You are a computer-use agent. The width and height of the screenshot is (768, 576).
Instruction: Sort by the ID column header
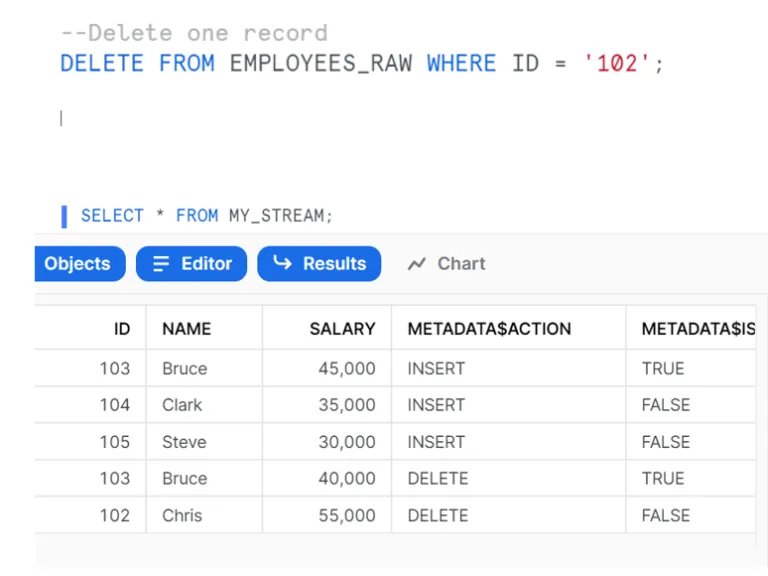[x=121, y=328]
